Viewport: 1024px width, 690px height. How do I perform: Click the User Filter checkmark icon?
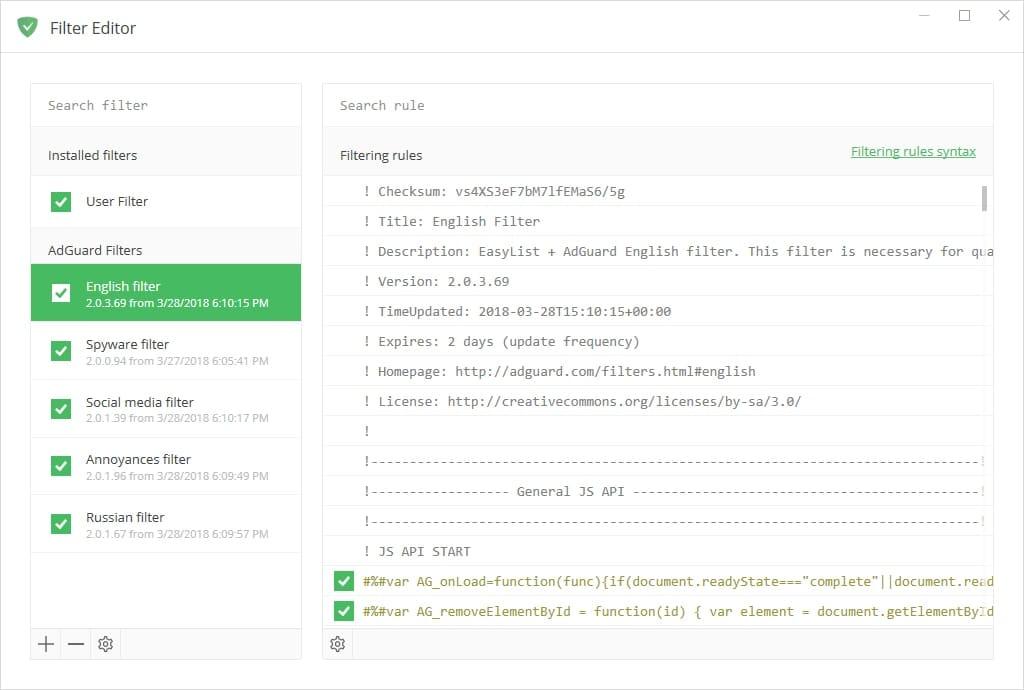(61, 200)
